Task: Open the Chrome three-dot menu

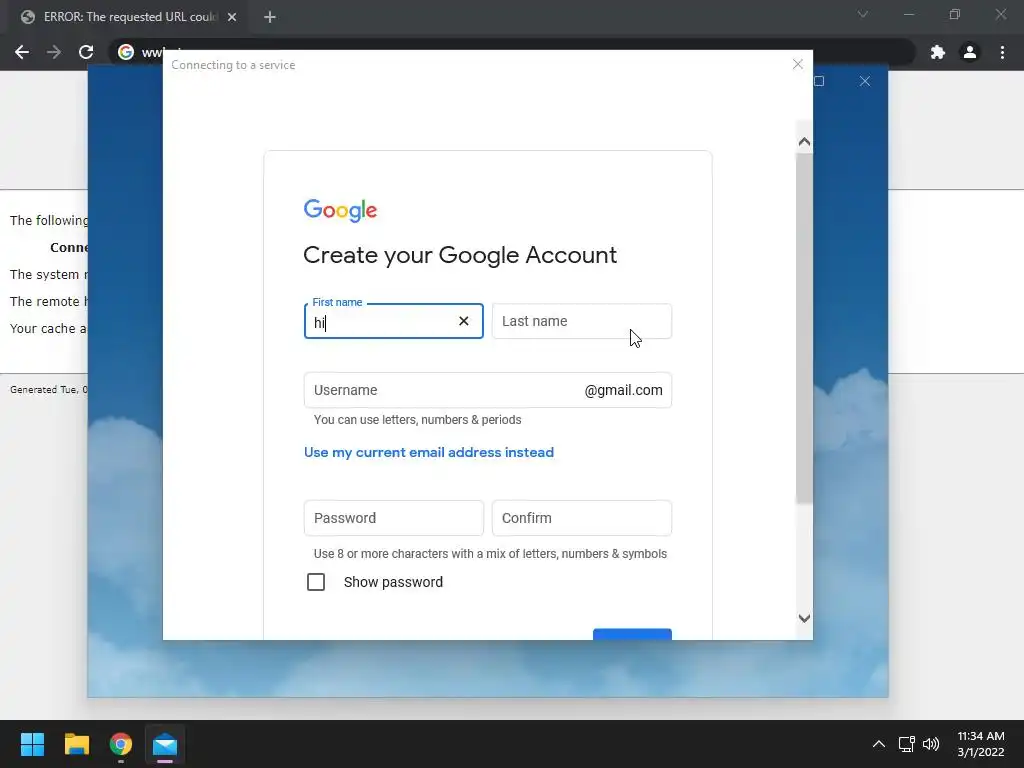Action: [x=1002, y=52]
